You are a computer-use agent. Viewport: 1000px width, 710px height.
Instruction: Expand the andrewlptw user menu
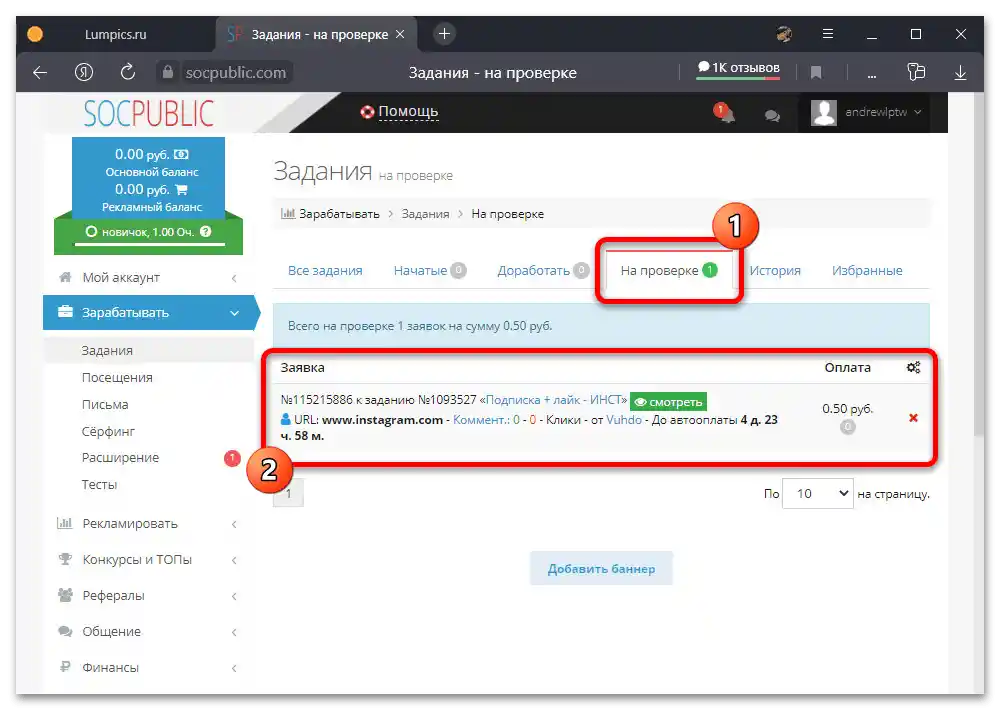[866, 112]
